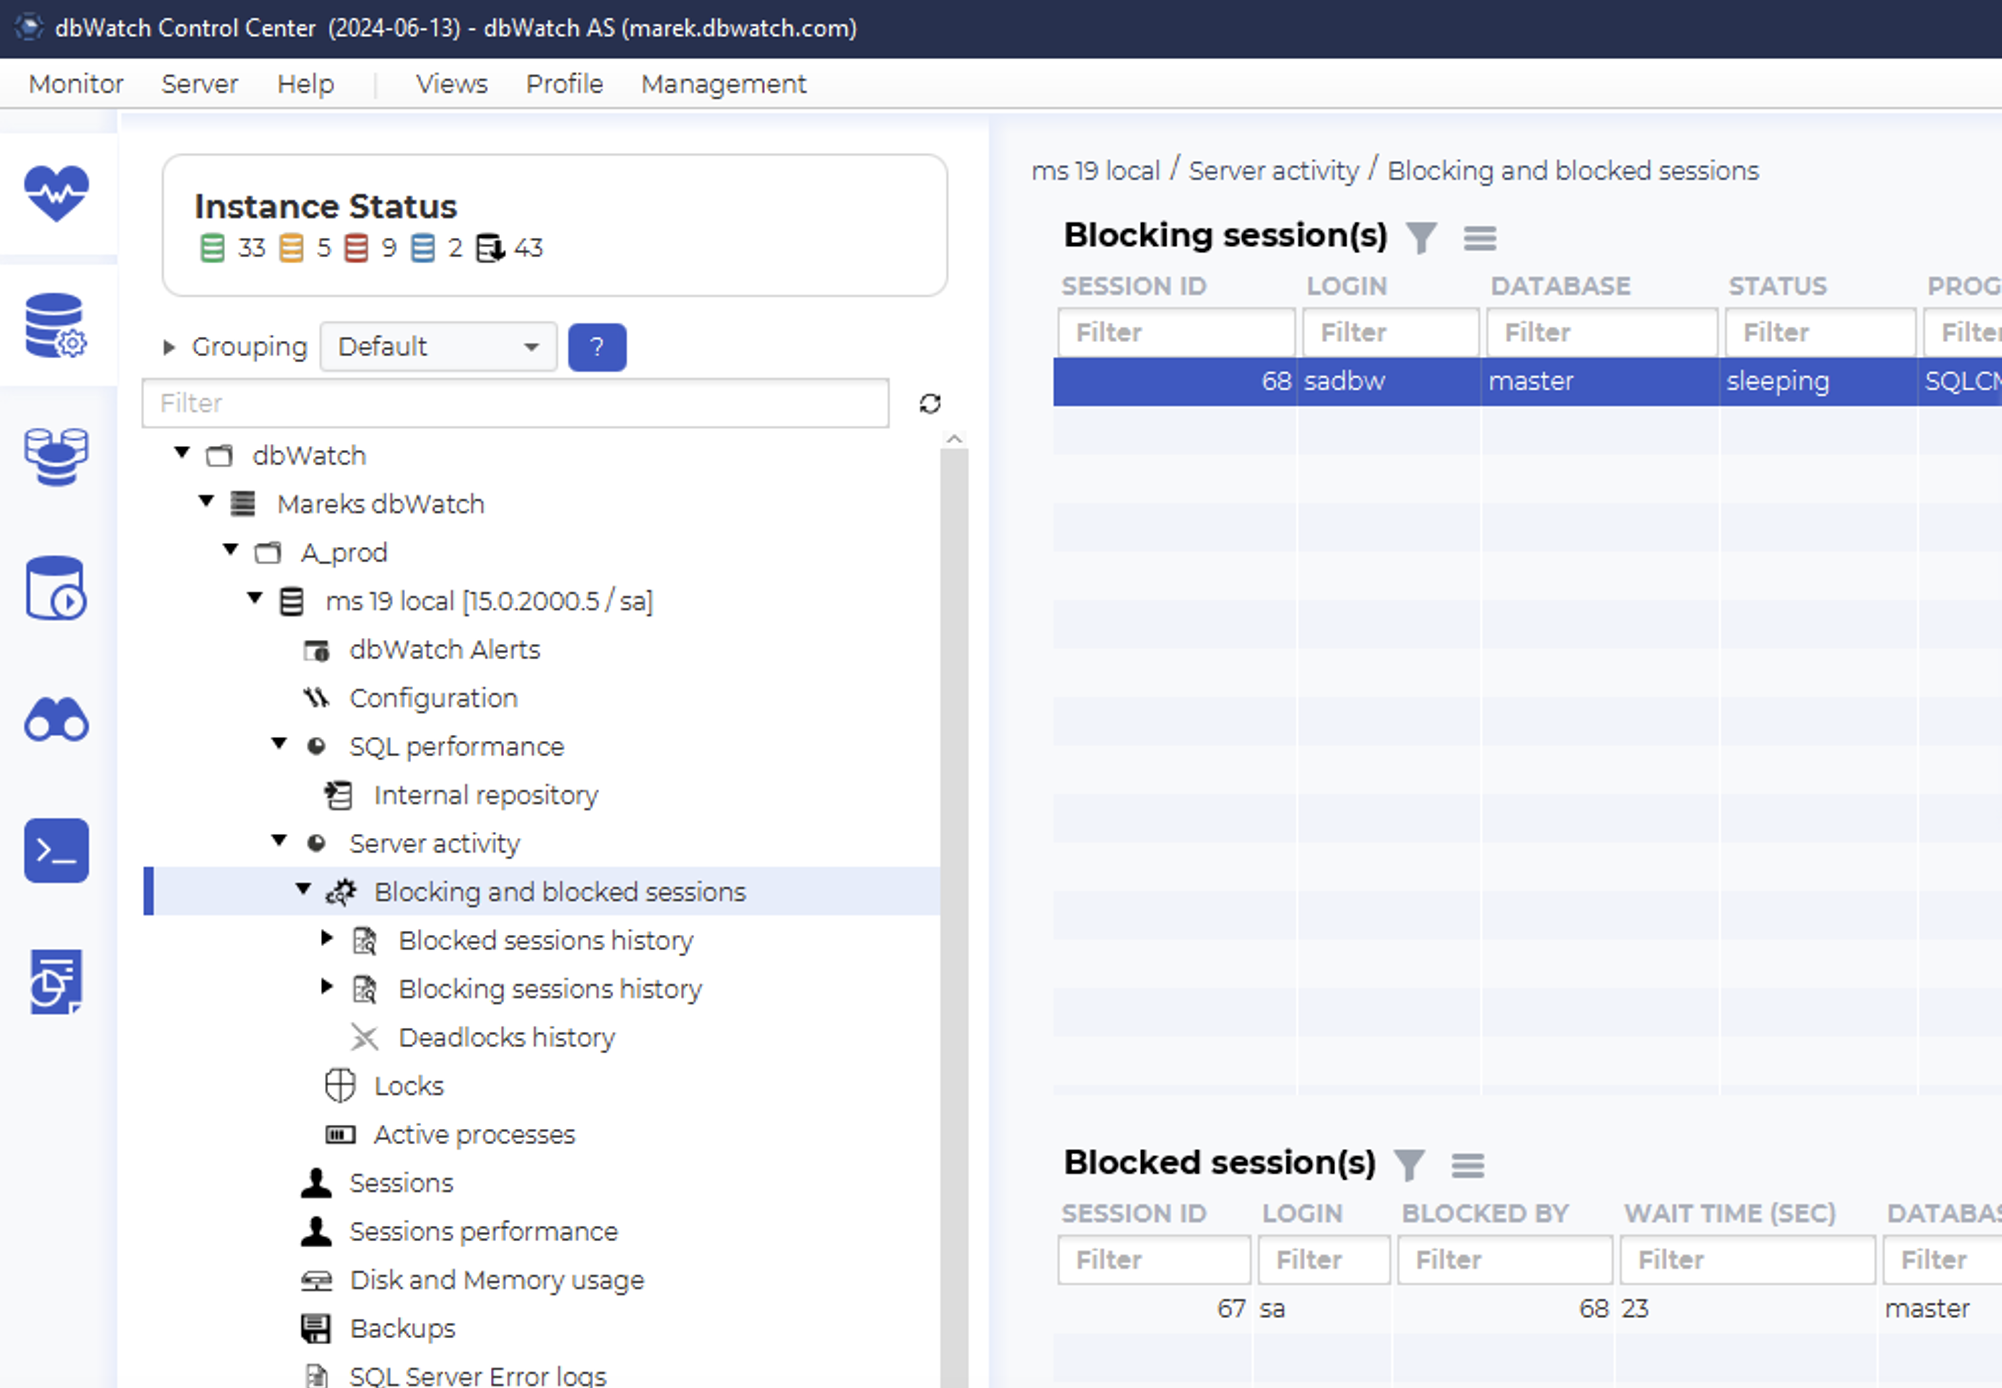Expand the Blocked sessions history node

pyautogui.click(x=326, y=939)
